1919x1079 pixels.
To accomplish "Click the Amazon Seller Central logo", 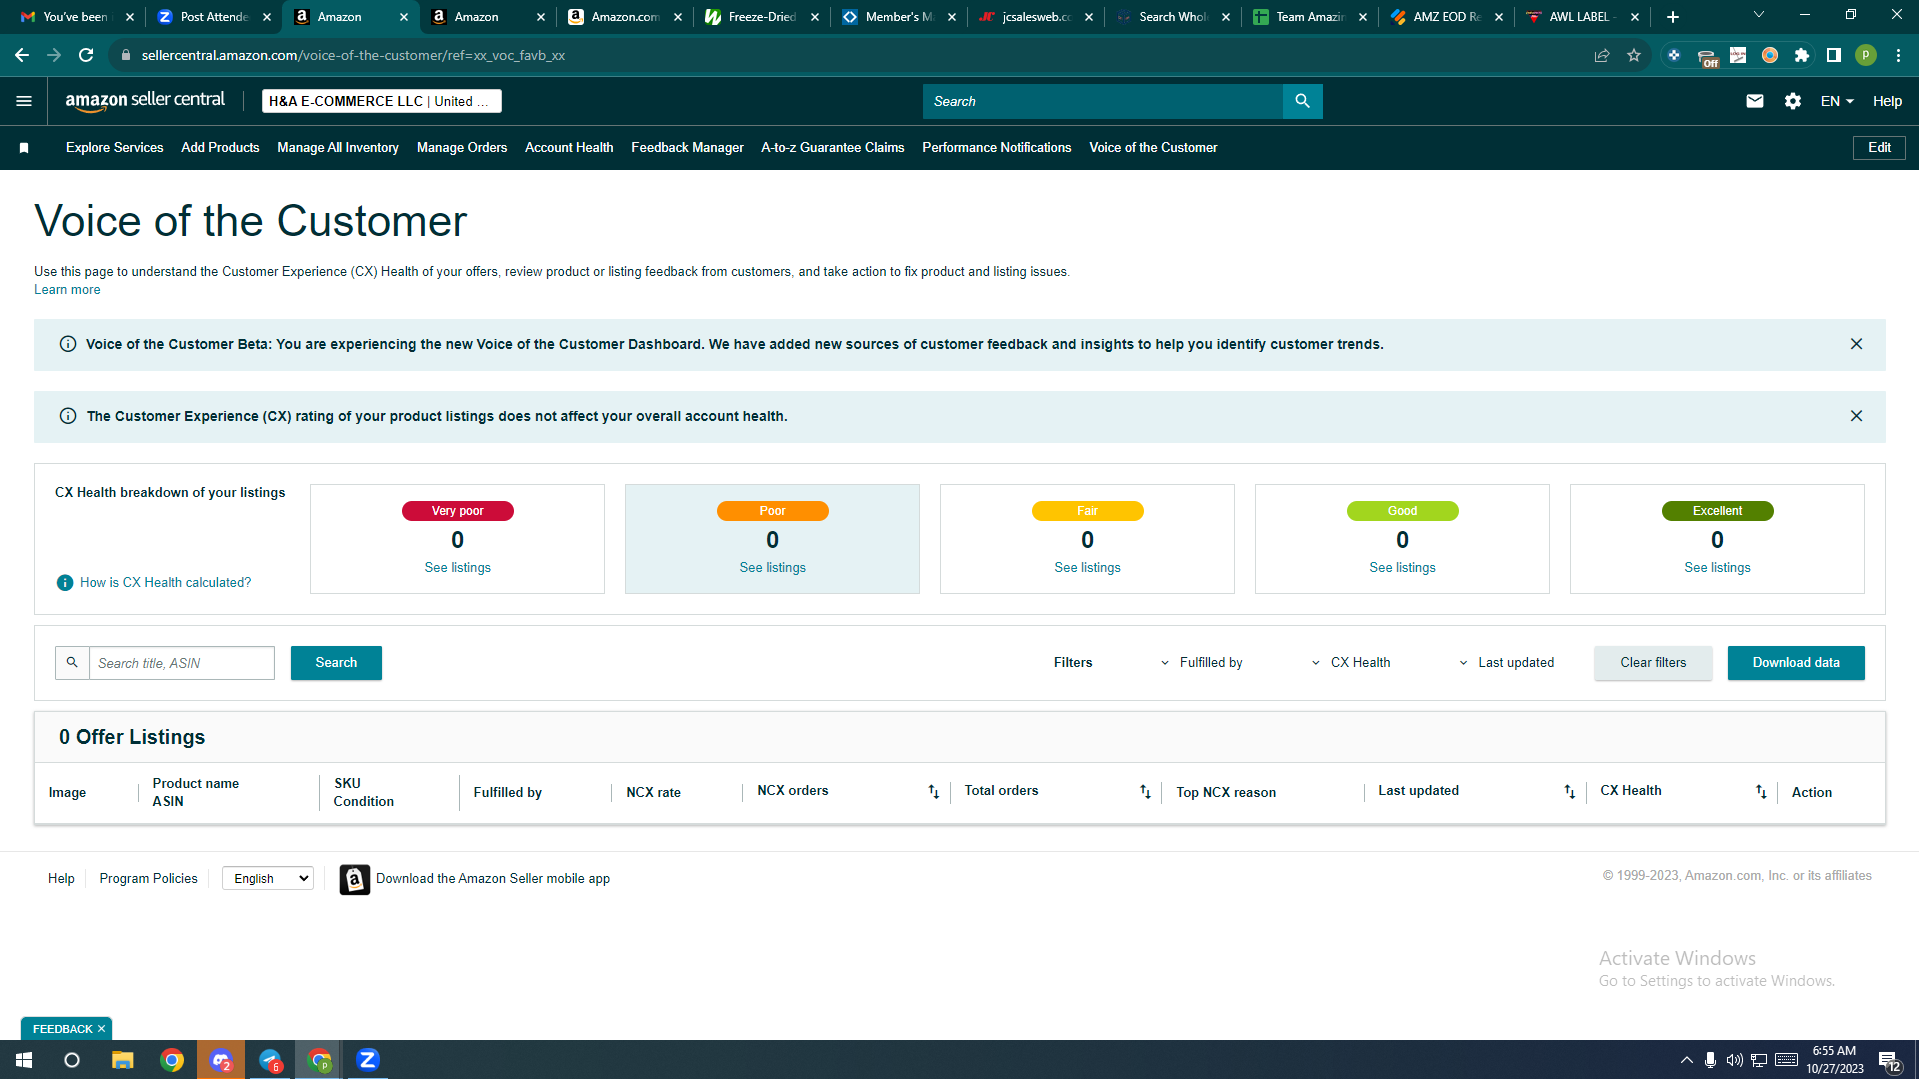I will (x=145, y=101).
